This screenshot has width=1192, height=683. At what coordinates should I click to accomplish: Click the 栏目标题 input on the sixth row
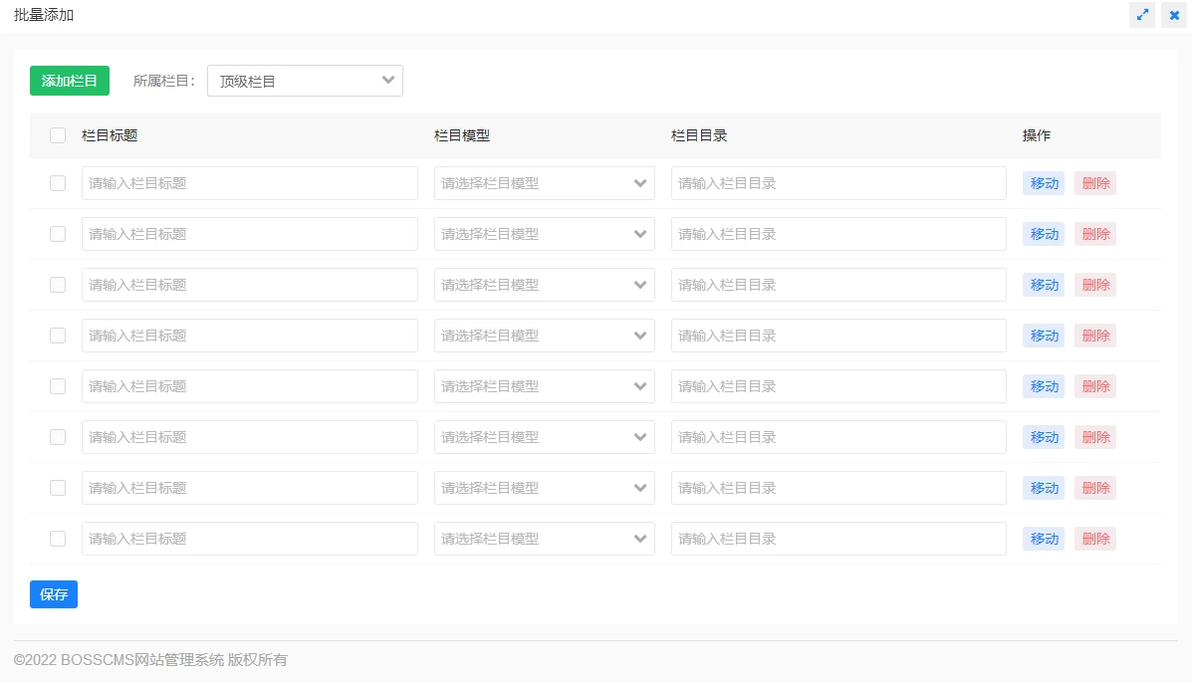click(x=249, y=436)
